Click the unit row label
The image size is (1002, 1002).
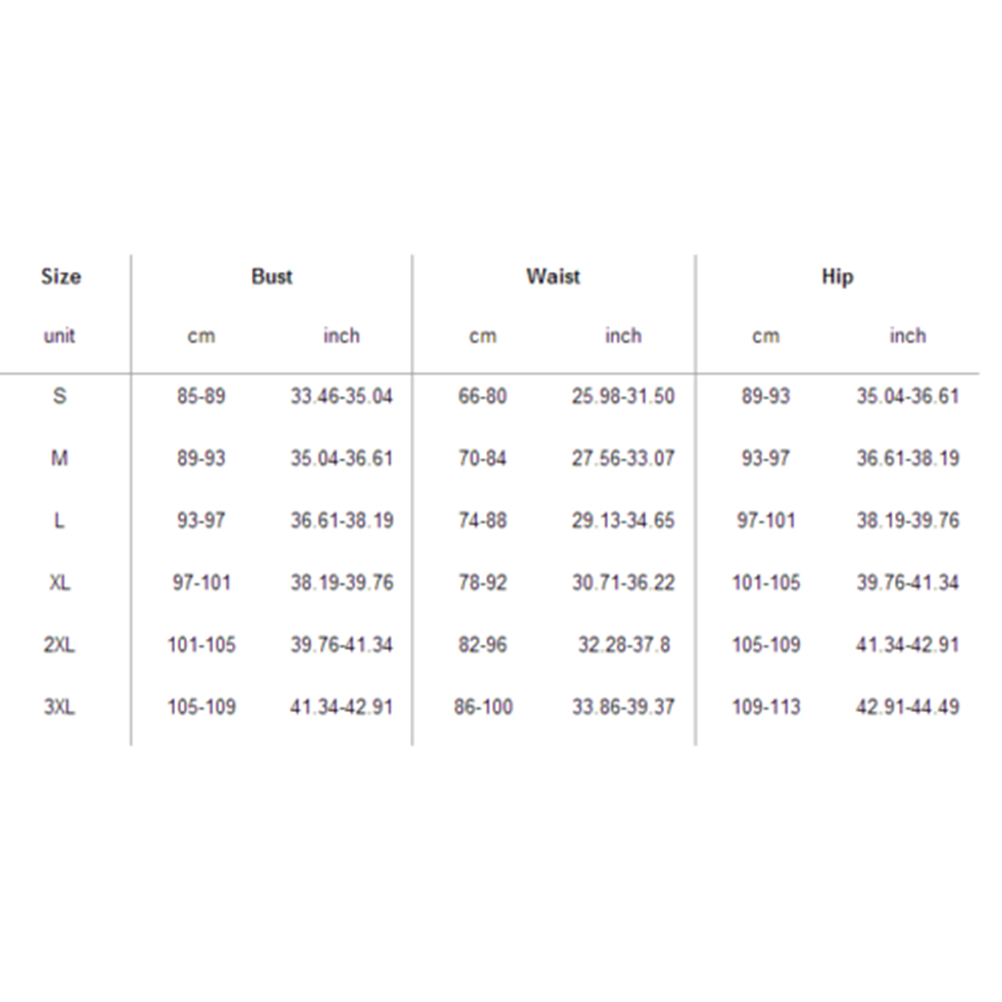pos(60,336)
